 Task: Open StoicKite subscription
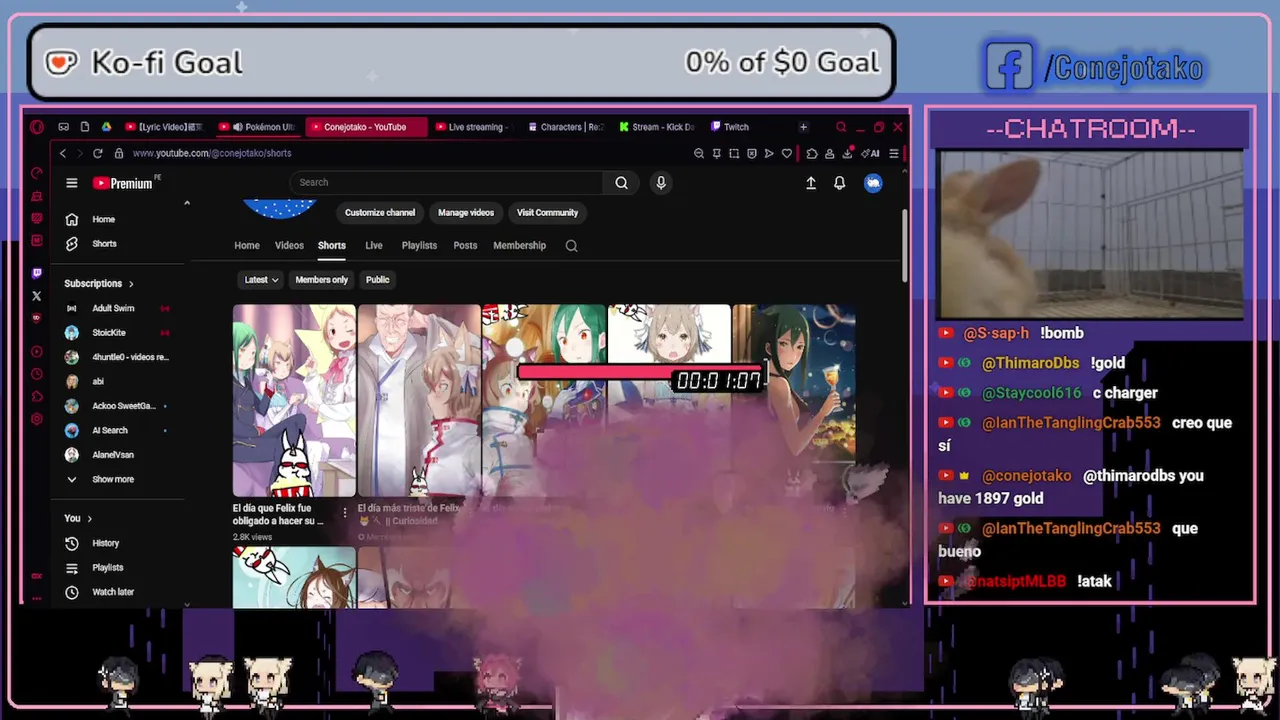coord(108,333)
